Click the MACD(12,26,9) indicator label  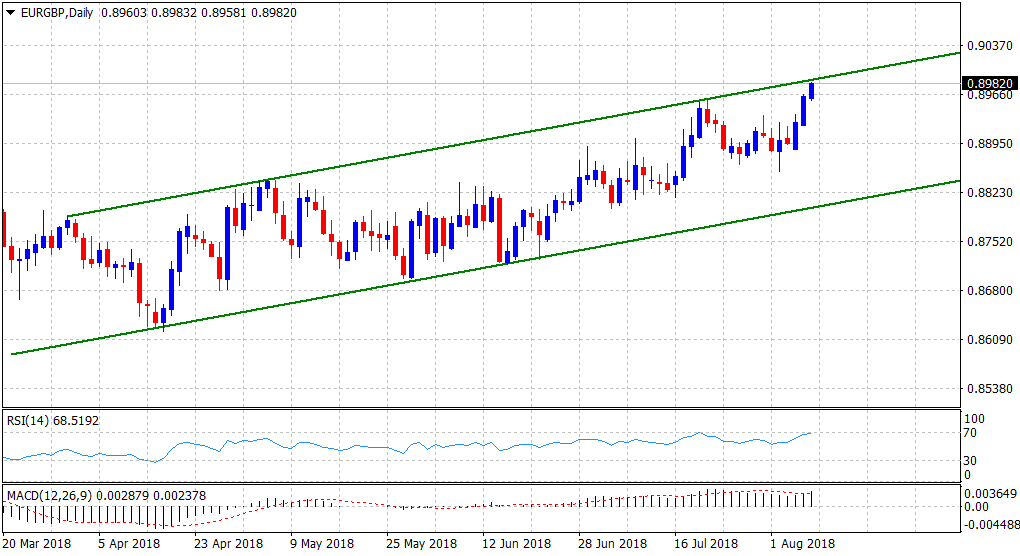point(47,495)
